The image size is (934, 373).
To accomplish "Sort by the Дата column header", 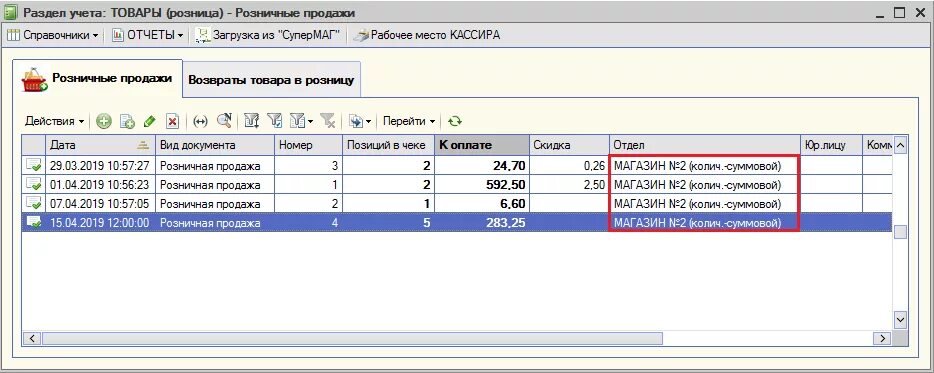I will (x=101, y=145).
